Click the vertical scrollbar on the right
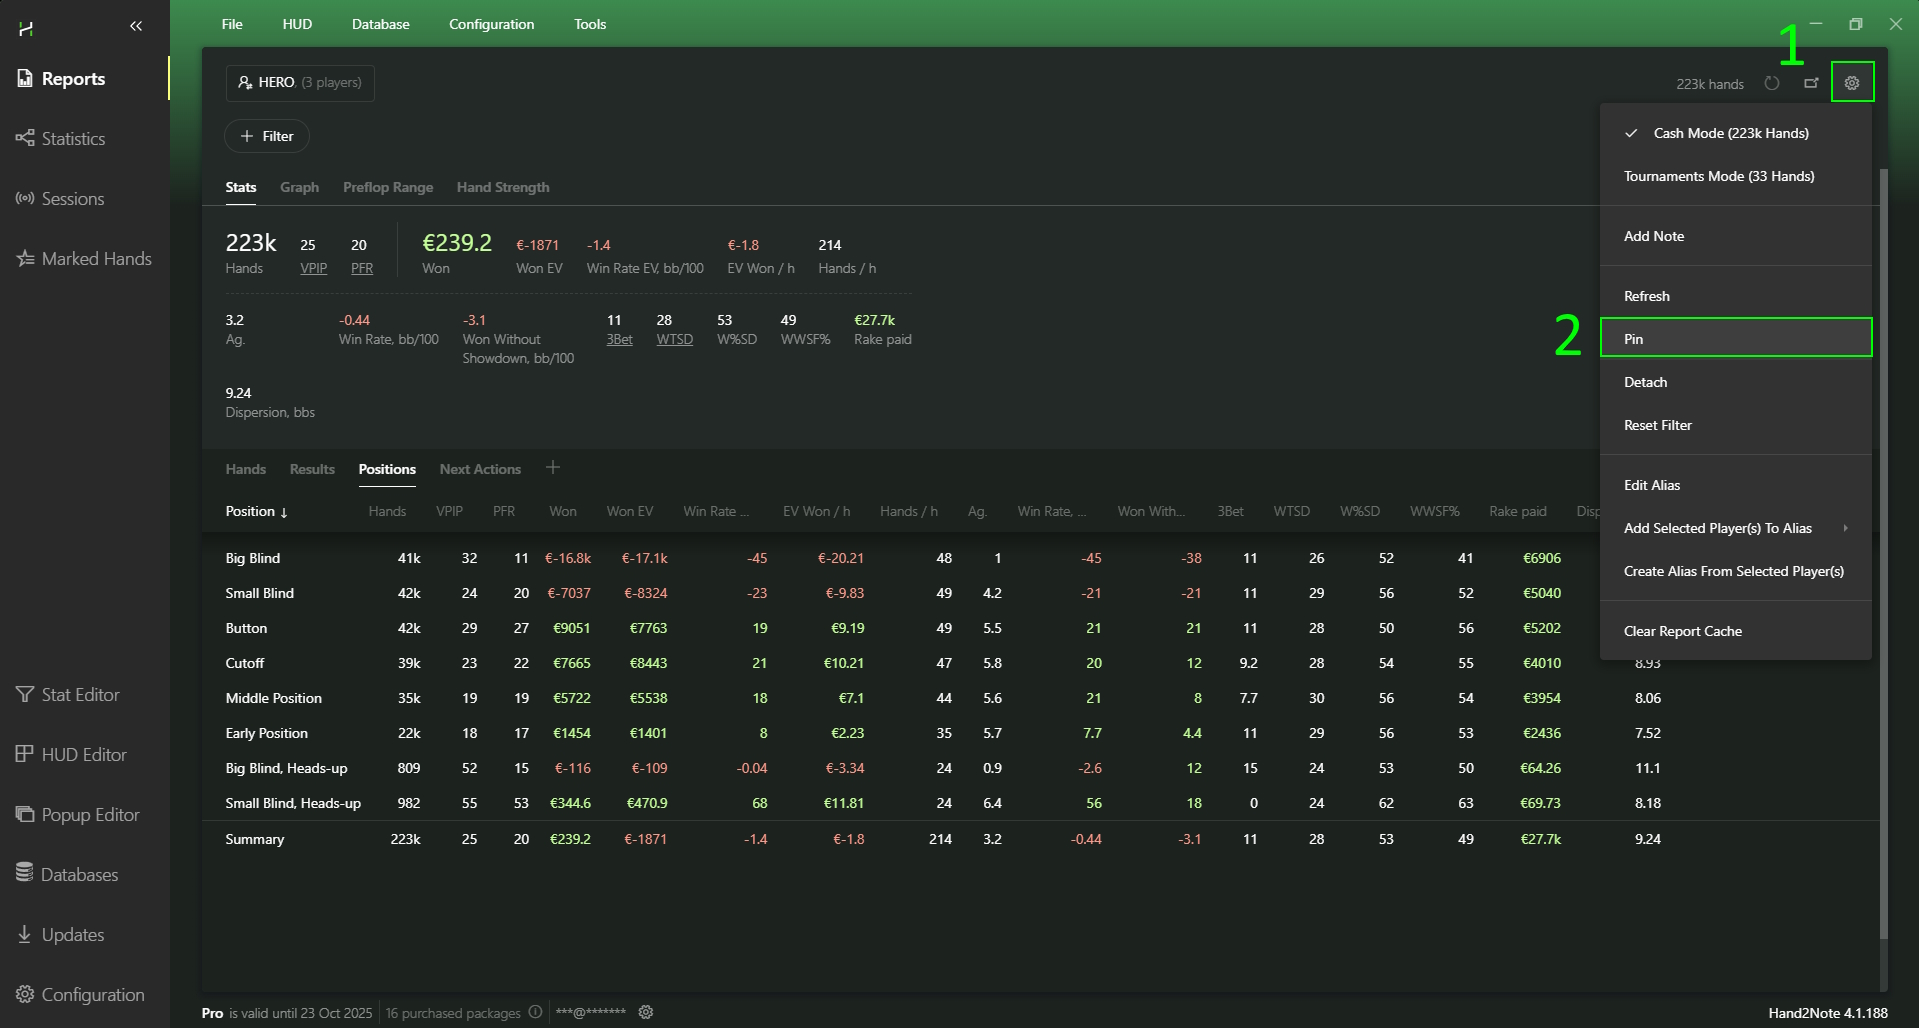 pyautogui.click(x=1883, y=550)
